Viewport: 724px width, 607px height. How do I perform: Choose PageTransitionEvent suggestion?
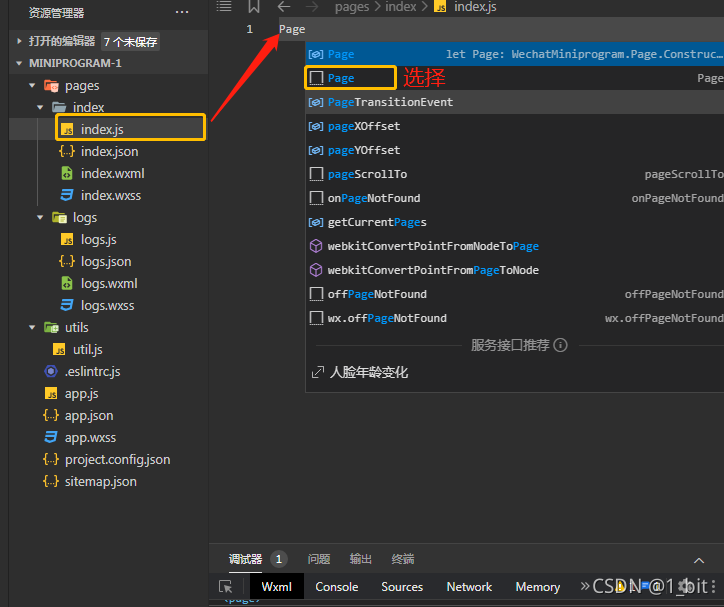[x=515, y=102]
